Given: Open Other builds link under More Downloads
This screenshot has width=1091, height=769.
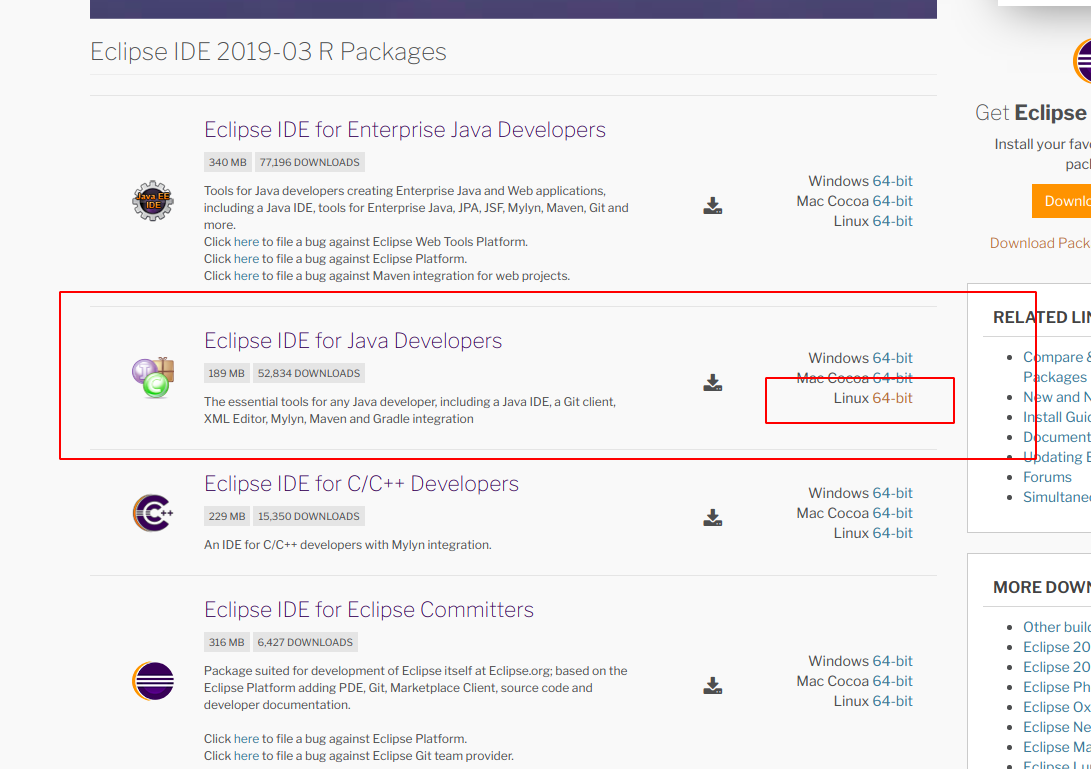Looking at the screenshot, I should tap(1057, 627).
